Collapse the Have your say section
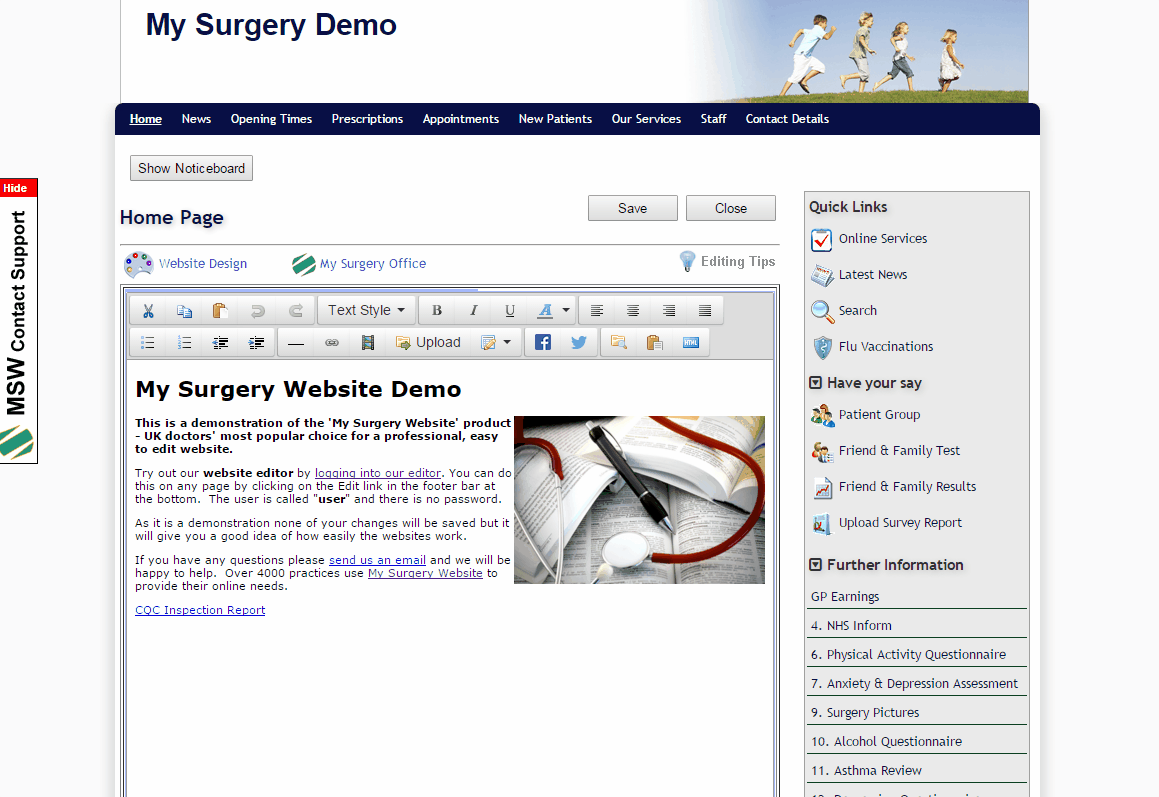The image size is (1159, 797). [x=816, y=383]
